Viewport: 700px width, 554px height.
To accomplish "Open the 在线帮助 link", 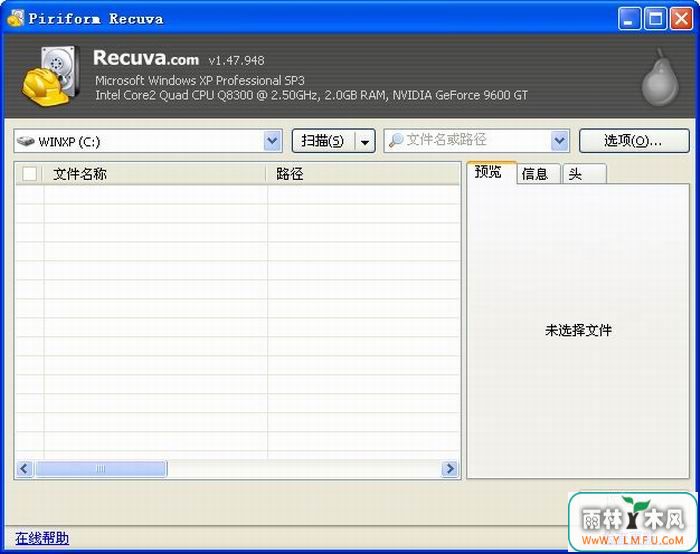I will 42,538.
